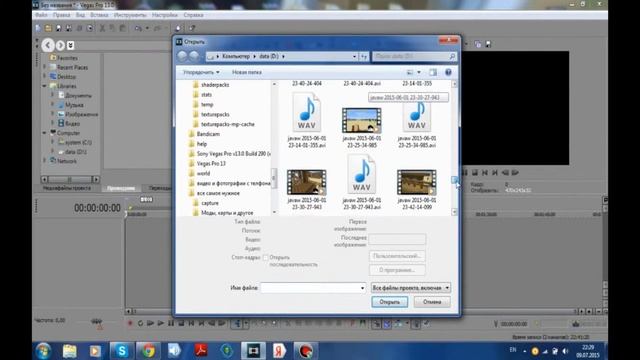Open the file name history dropdown arrow
640x360 pixels.
pos(362,288)
